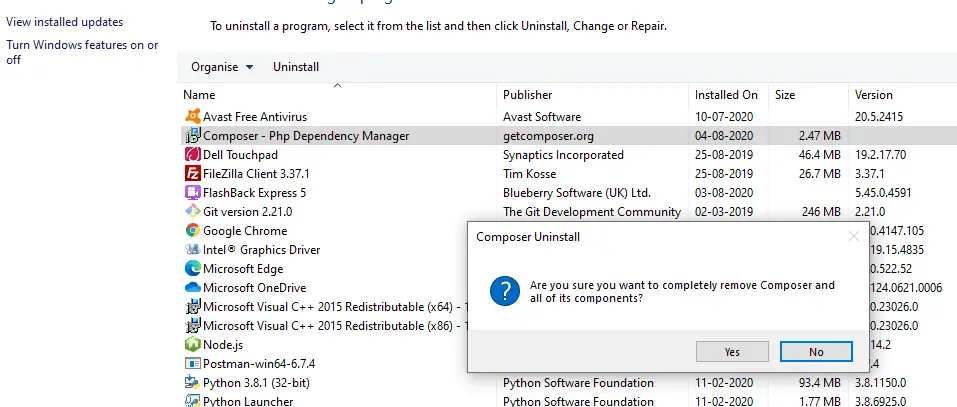
Task: Click the Dell Touchpad icon
Action: point(192,154)
